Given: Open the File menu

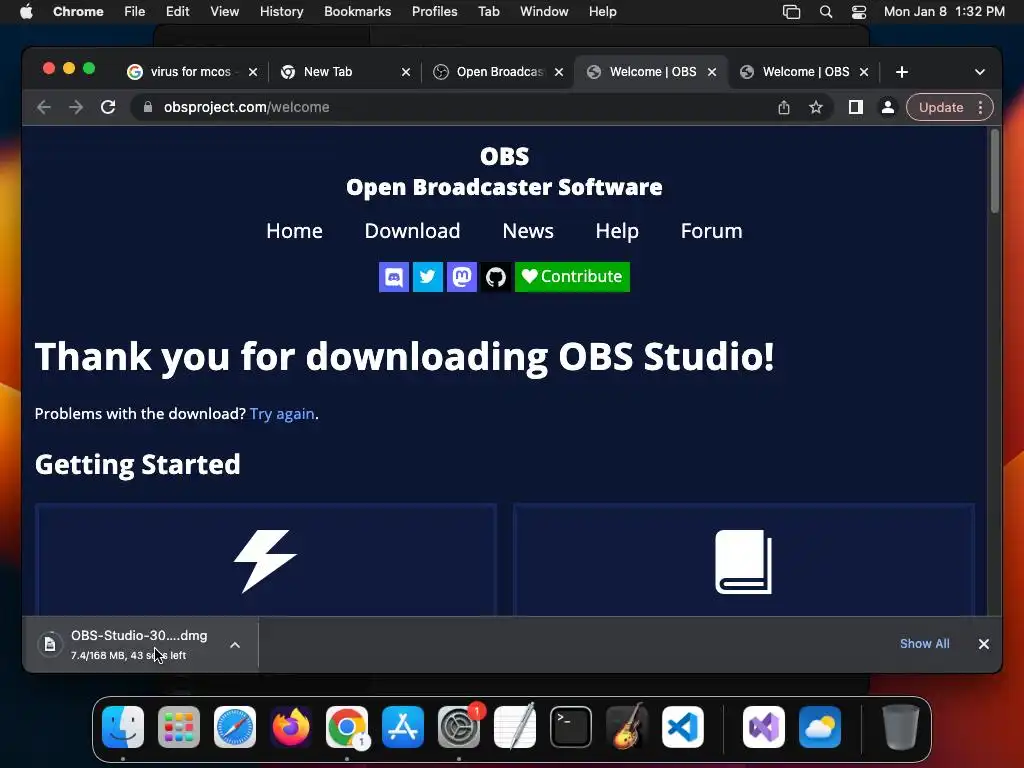Looking at the screenshot, I should [135, 12].
